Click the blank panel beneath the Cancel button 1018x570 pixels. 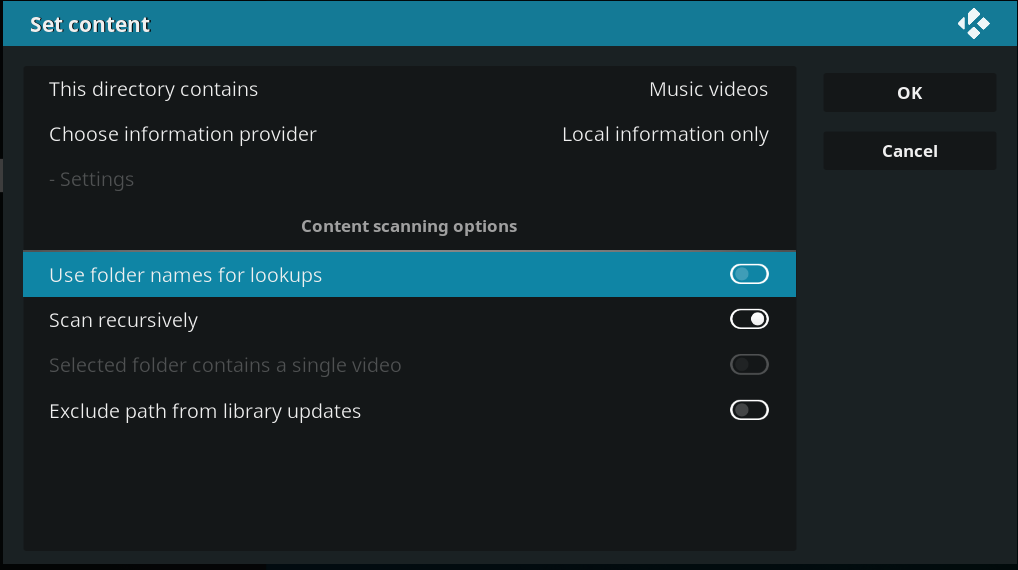click(910, 364)
